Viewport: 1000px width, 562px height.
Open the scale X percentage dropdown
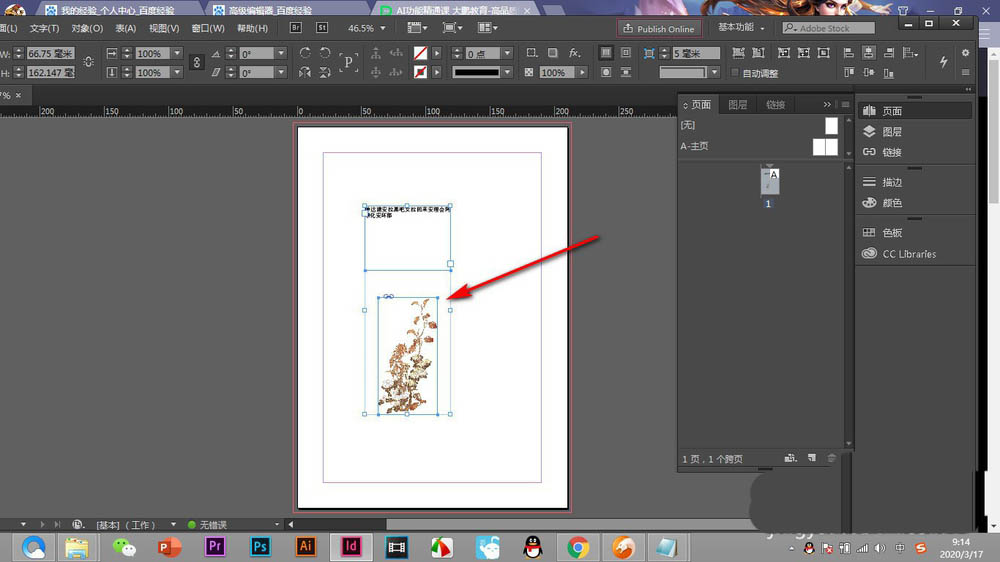(x=177, y=54)
